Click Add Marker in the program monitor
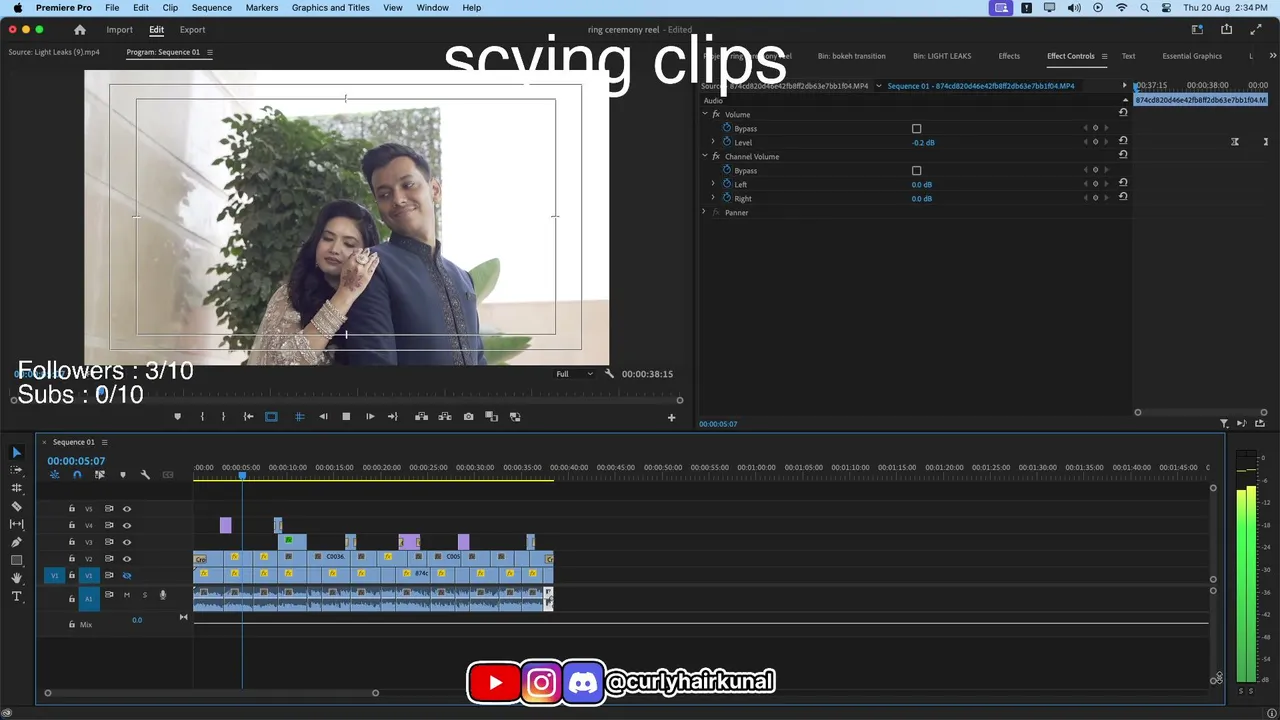 [x=178, y=417]
